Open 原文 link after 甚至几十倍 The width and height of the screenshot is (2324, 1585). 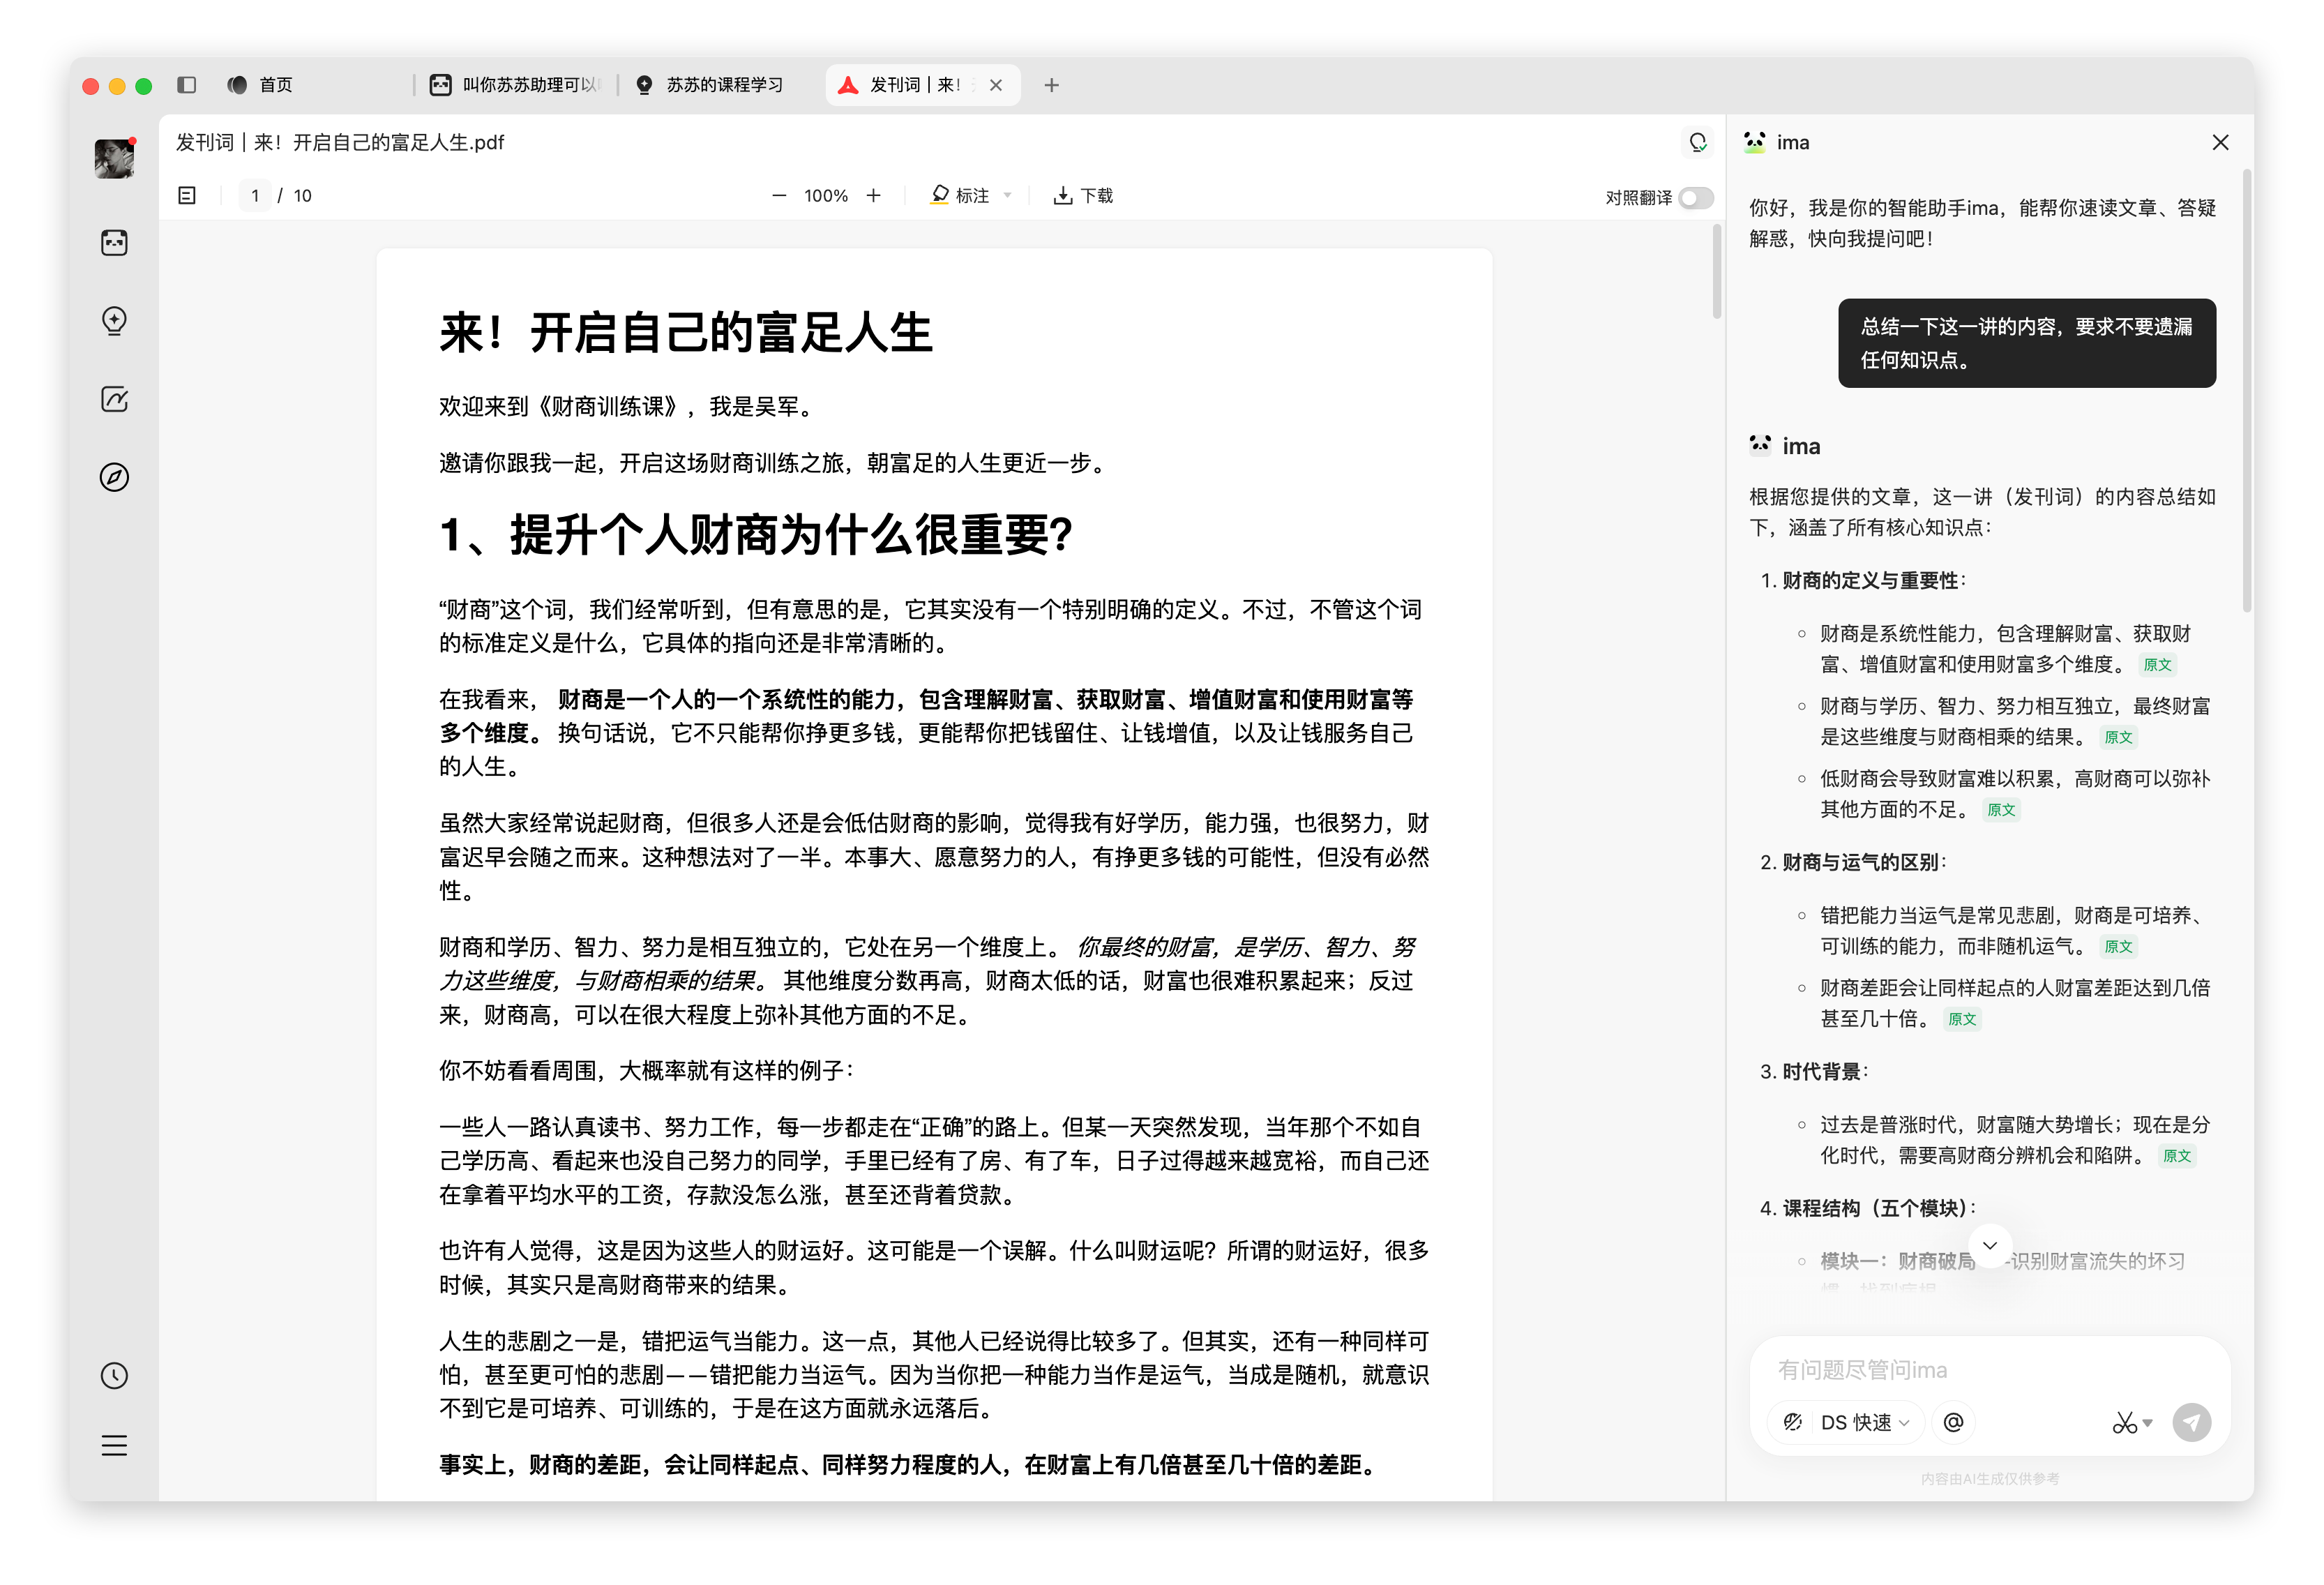(1962, 1019)
